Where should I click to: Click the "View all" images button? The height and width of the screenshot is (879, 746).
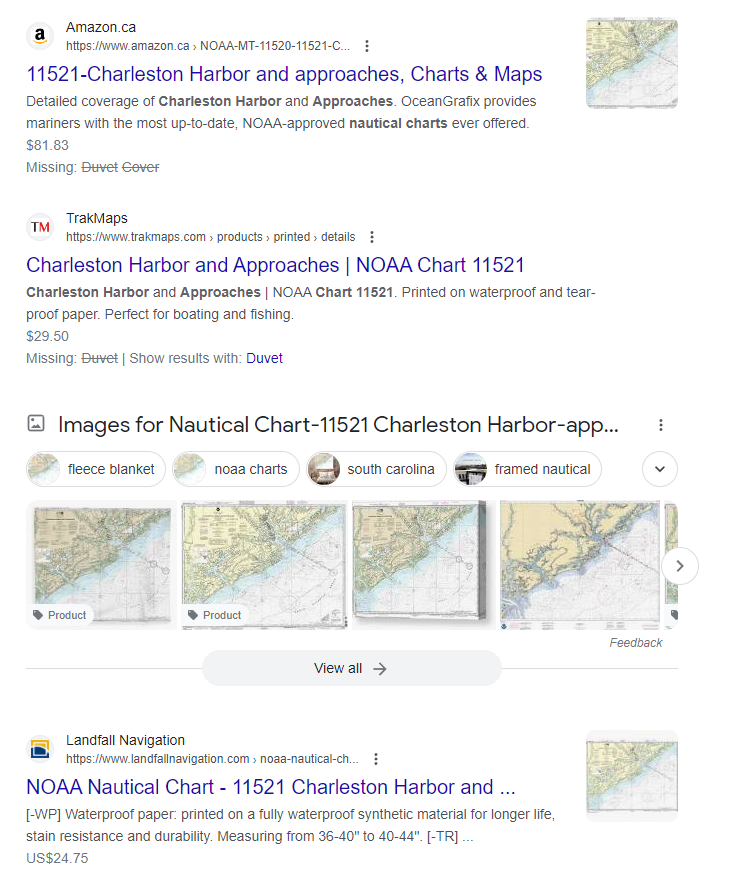click(351, 668)
